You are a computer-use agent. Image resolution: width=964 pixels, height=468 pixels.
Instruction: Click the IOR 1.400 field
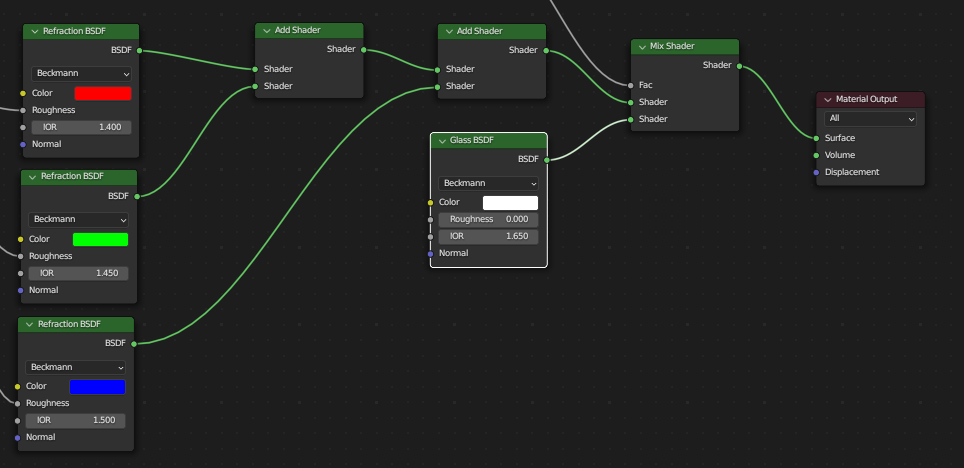pyautogui.click(x=82, y=128)
